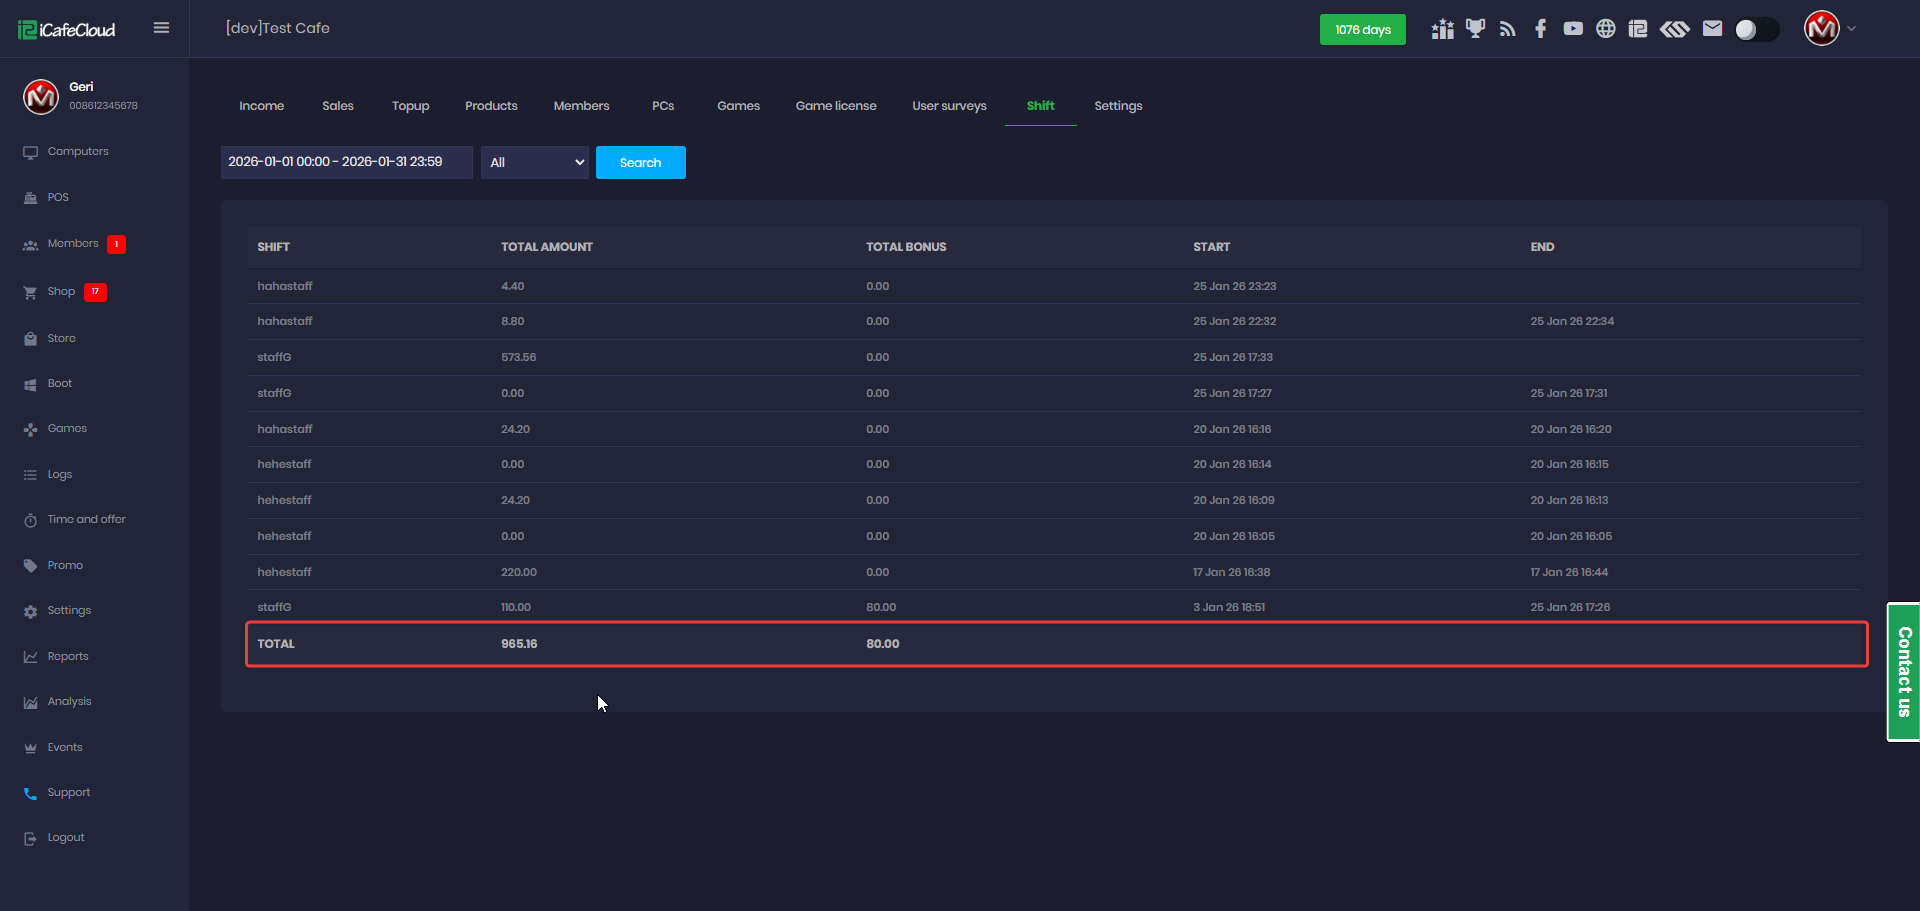This screenshot has width=1920, height=911.
Task: Open the Facebook icon link
Action: 1540,29
